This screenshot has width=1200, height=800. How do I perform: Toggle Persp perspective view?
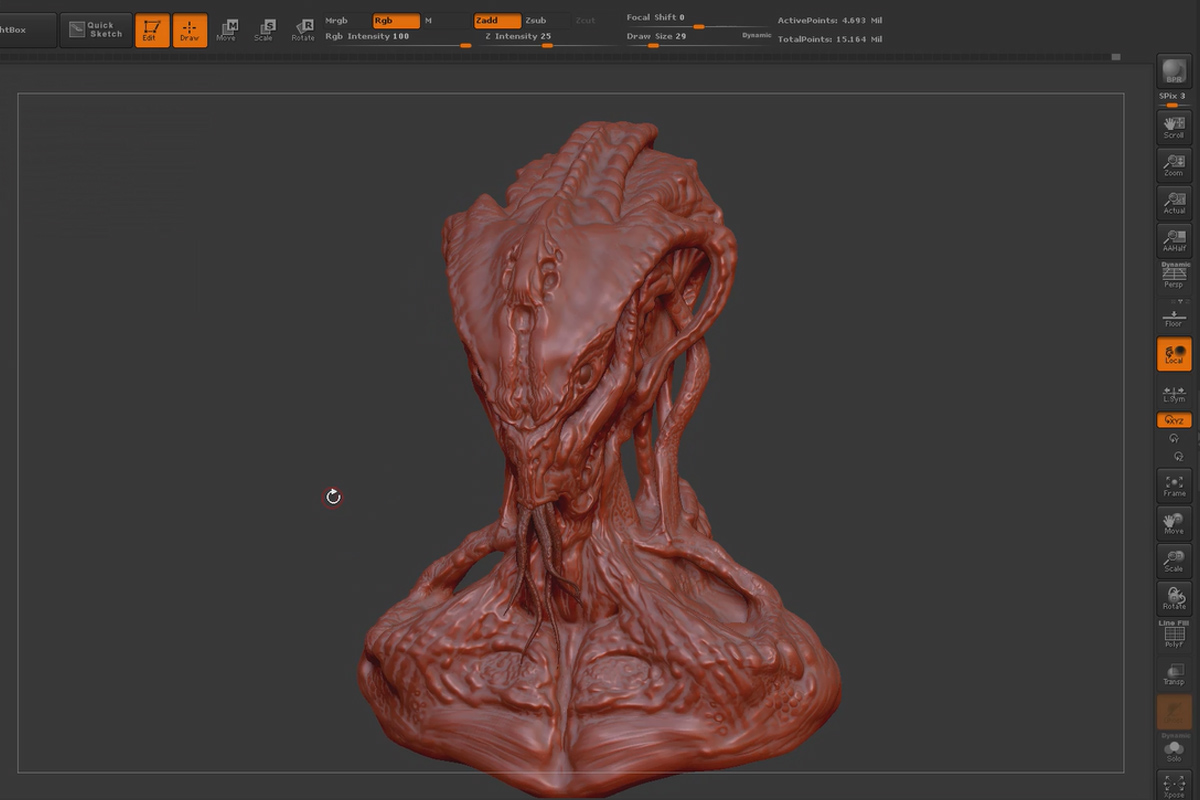click(1174, 278)
